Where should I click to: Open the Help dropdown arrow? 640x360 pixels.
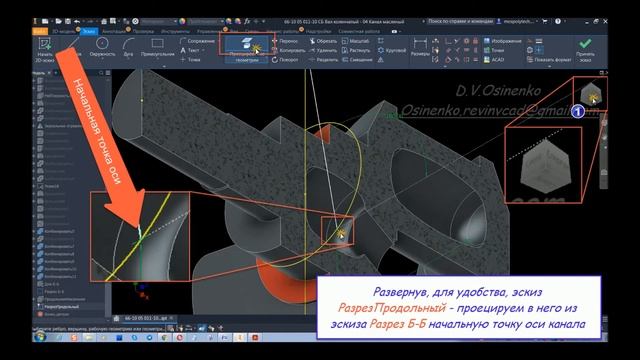[565, 21]
